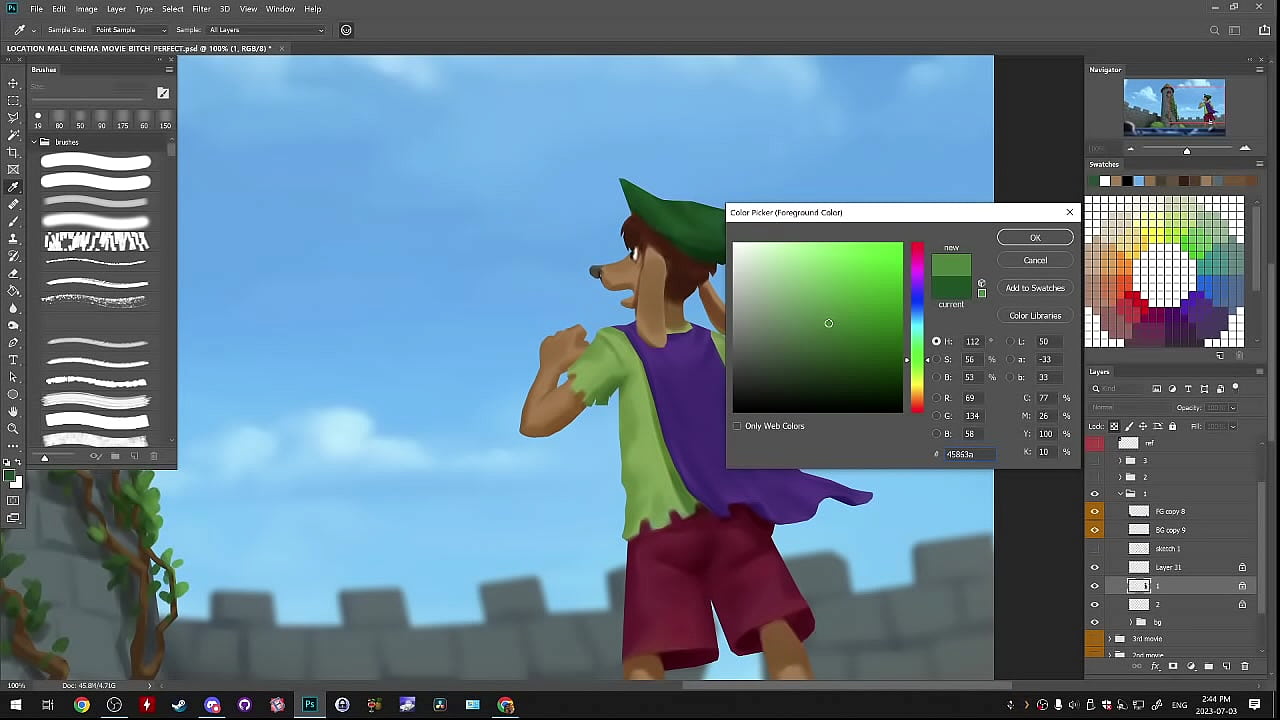Screen dimensions: 1280x720
Task: Select the R red radio button
Action: 936,398
